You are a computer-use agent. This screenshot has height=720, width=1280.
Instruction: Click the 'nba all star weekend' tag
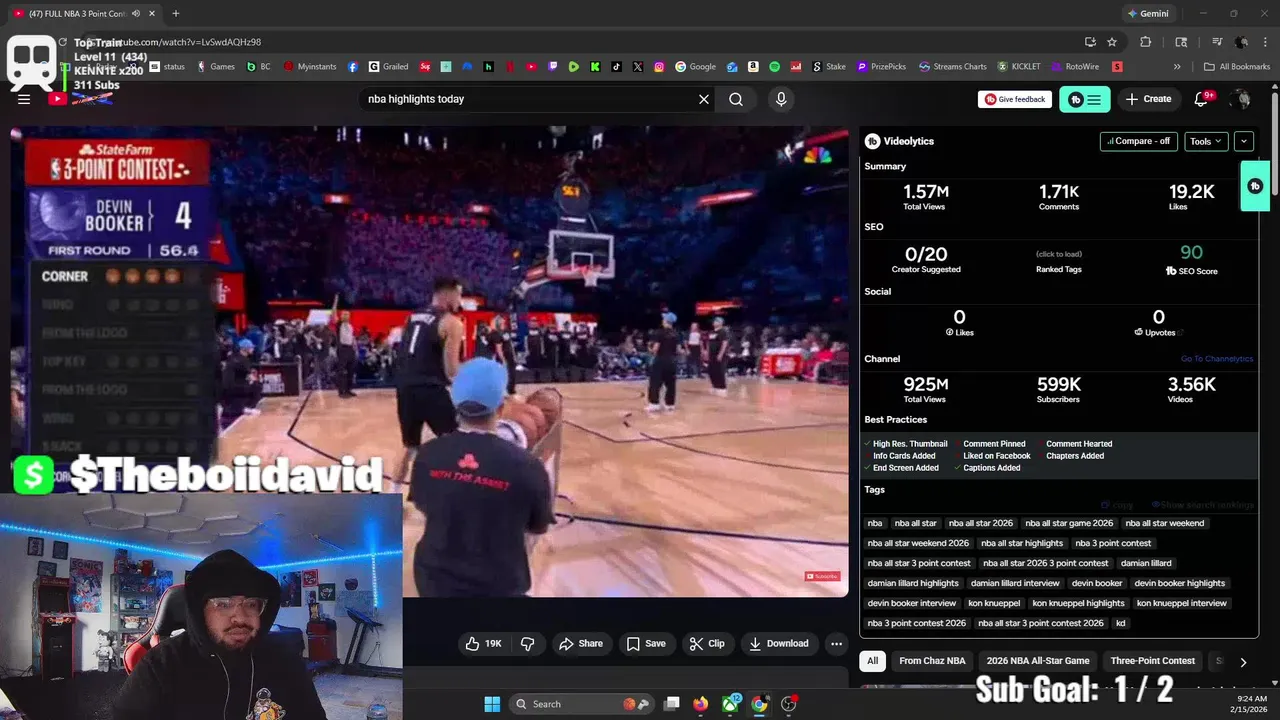(x=1165, y=523)
